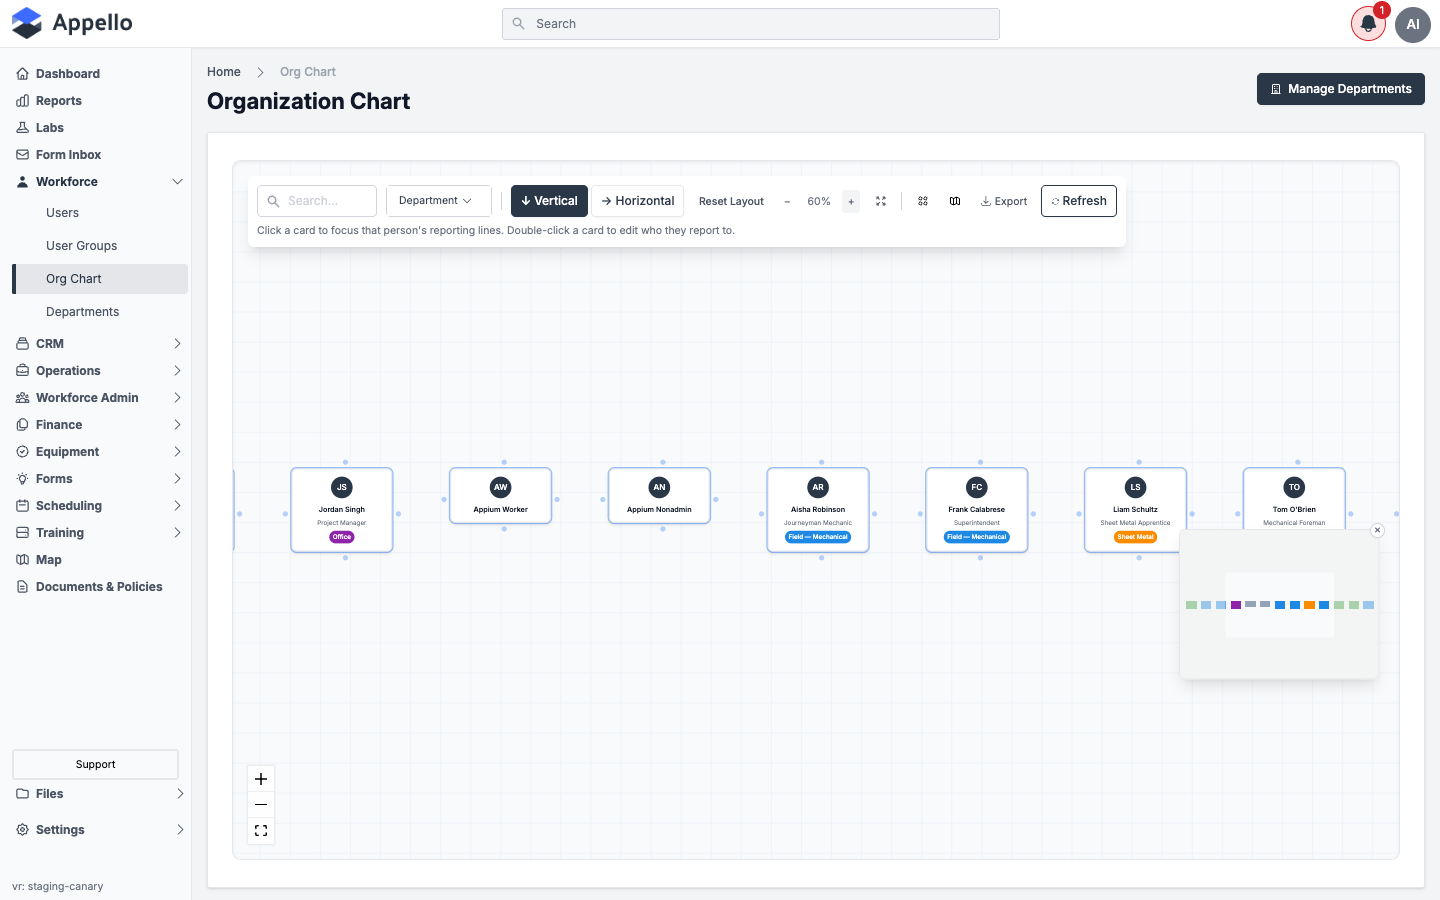Image resolution: width=1440 pixels, height=900 pixels.
Task: Click the fit-to-screen icon in toolbar
Action: [881, 201]
